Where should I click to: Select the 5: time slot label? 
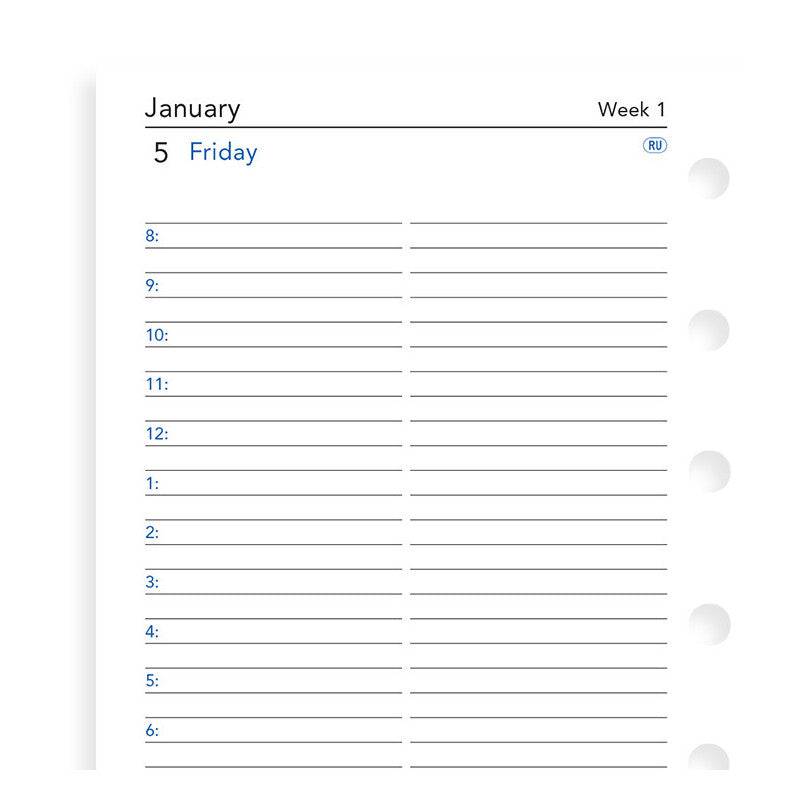pyautogui.click(x=152, y=682)
